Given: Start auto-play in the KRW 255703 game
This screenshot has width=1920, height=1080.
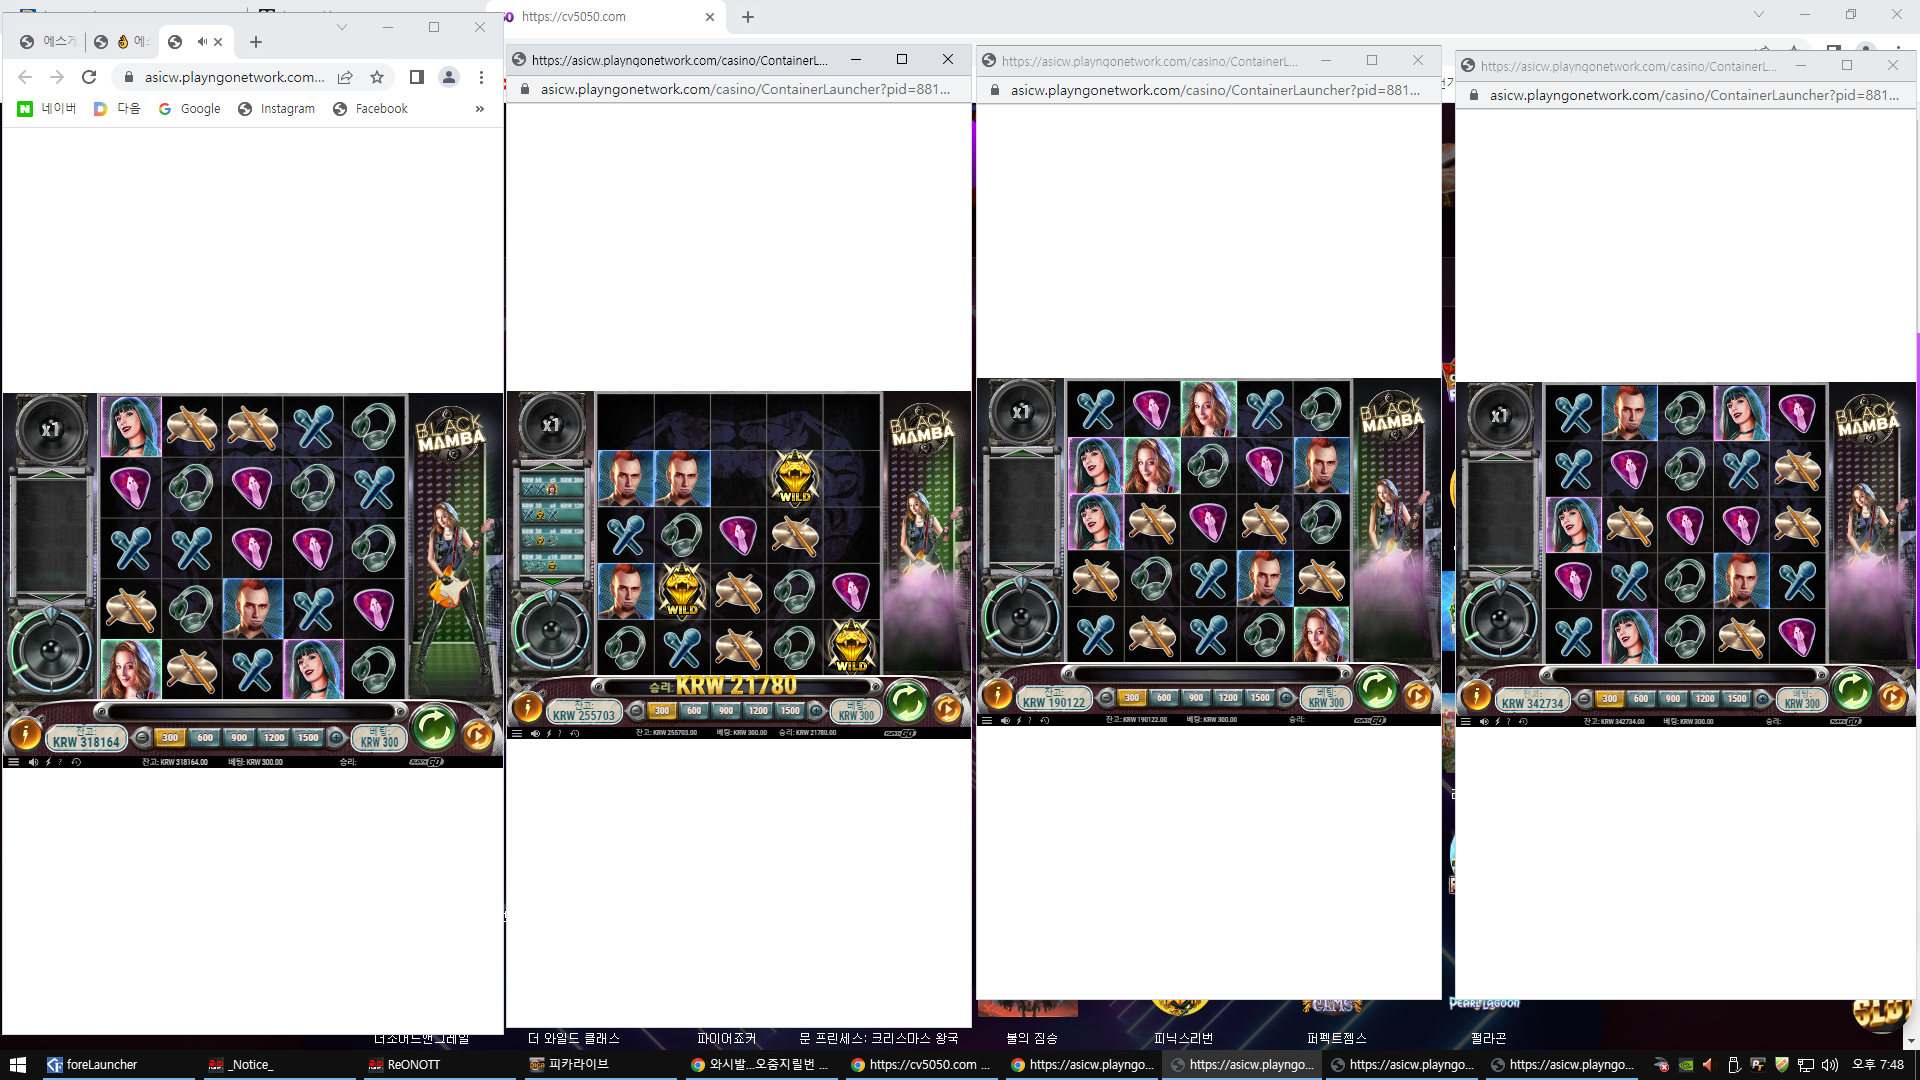Looking at the screenshot, I should pyautogui.click(x=947, y=709).
